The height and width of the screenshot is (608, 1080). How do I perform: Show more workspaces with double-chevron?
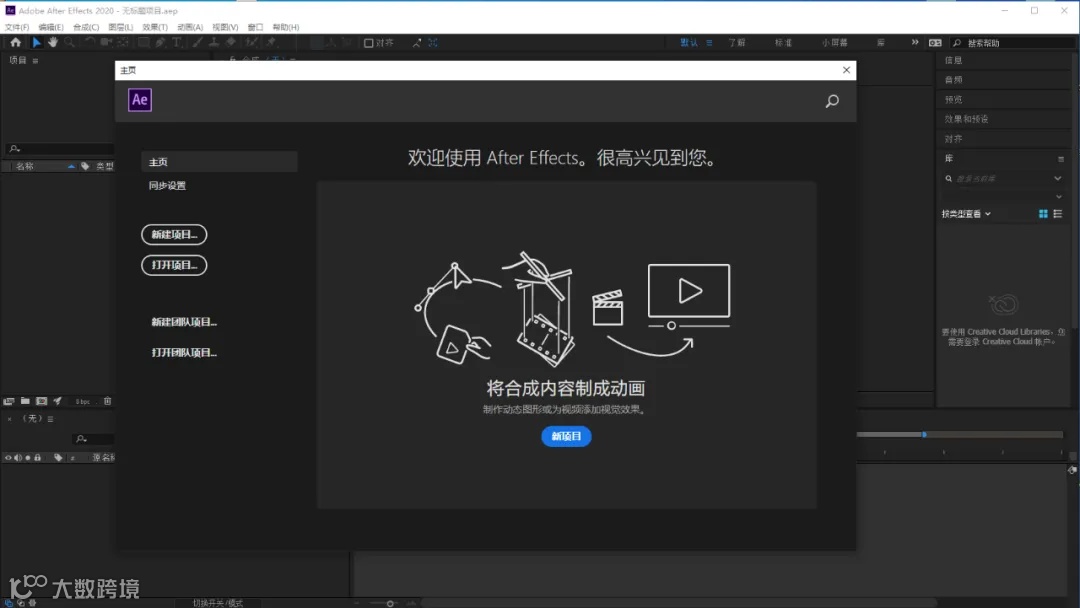(x=915, y=42)
